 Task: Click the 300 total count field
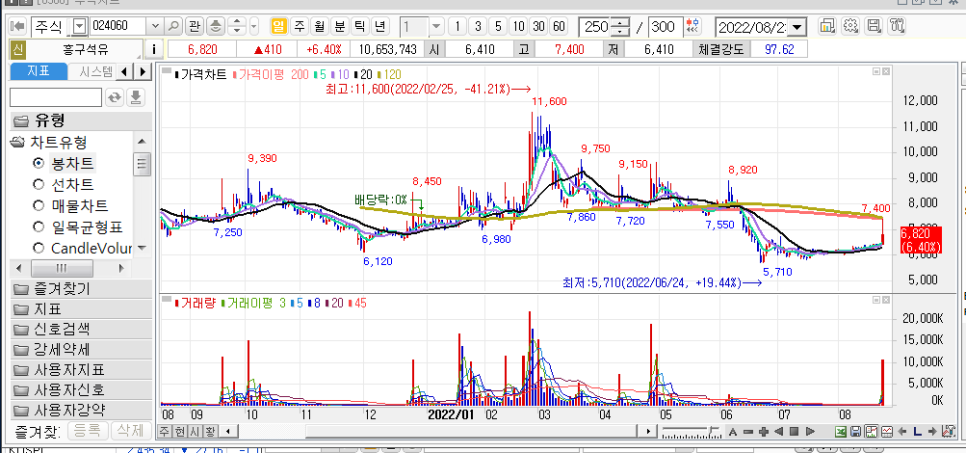click(x=666, y=27)
